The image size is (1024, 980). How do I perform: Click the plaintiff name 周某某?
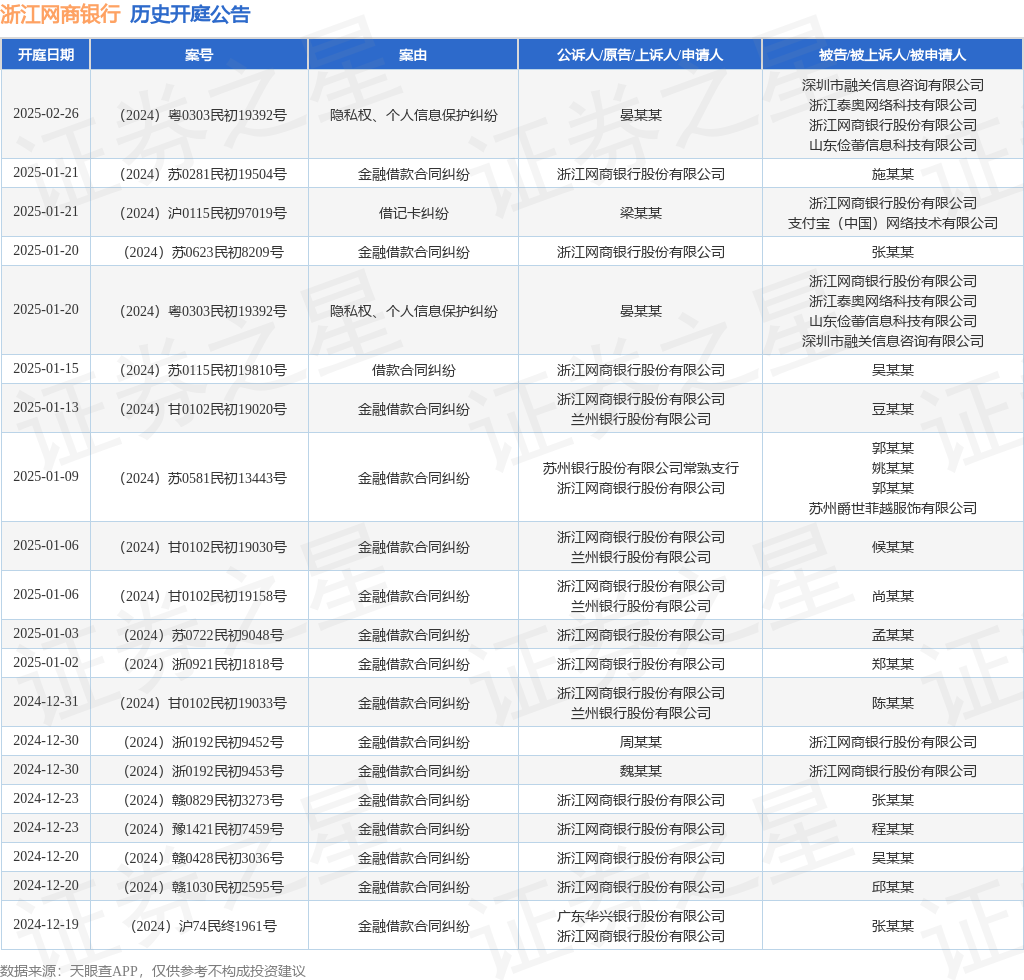point(641,742)
